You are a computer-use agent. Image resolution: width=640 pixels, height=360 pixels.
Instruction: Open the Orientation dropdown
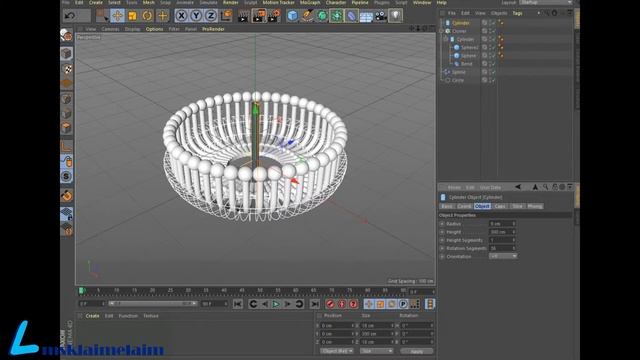tap(503, 256)
